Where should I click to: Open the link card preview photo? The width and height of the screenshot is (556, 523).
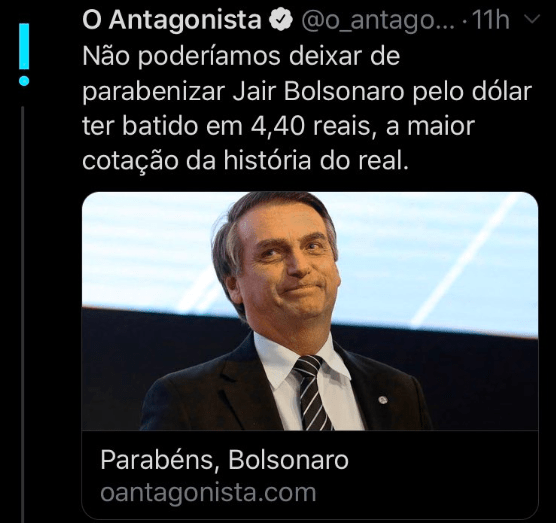(x=310, y=311)
